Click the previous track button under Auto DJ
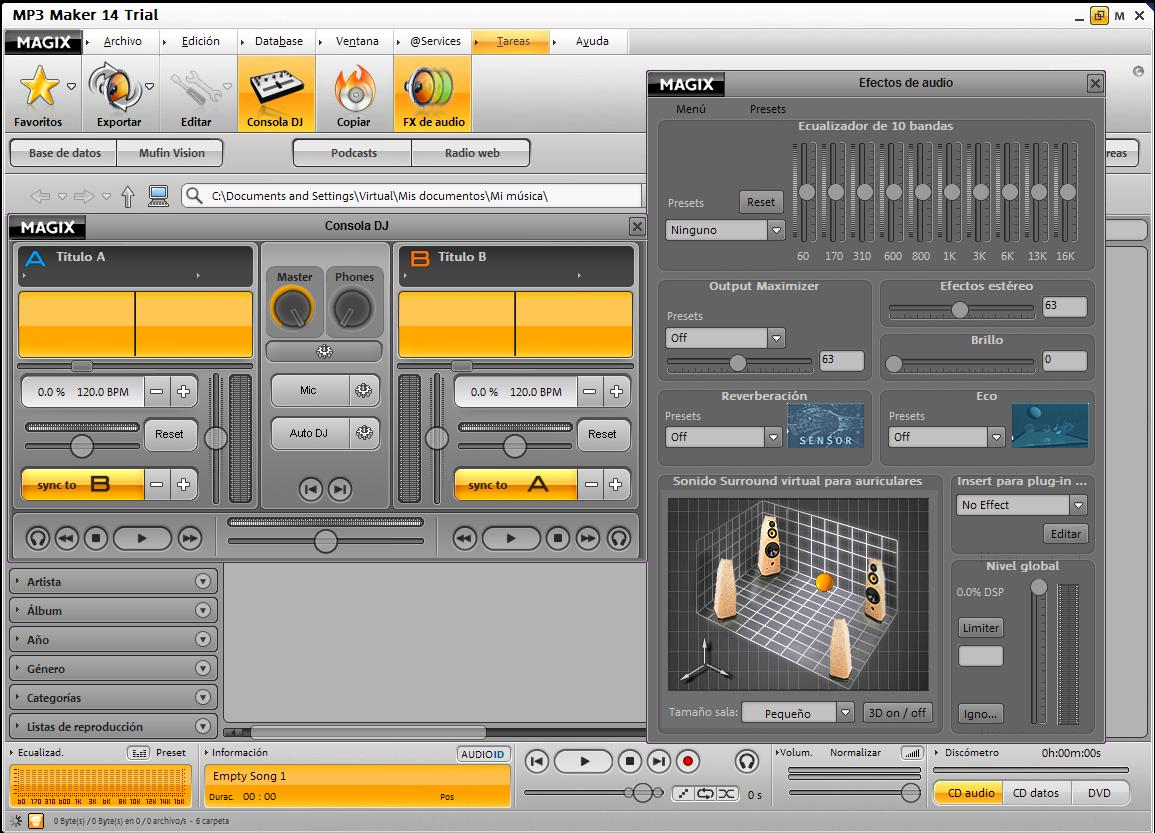The height and width of the screenshot is (833, 1155). point(311,489)
